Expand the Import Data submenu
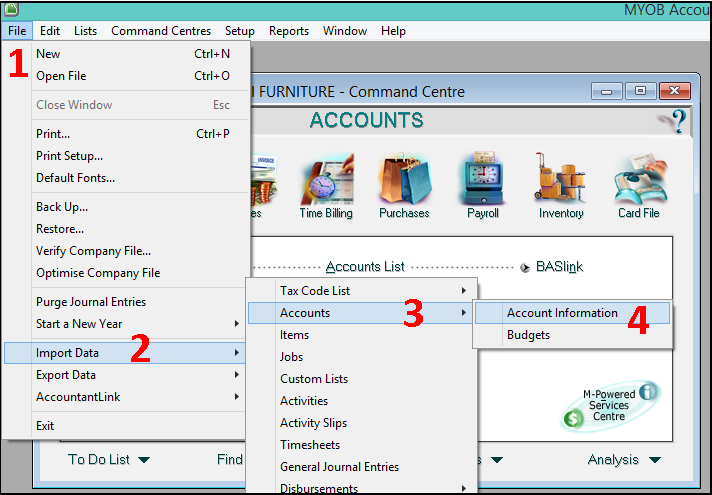The image size is (712, 495). tap(125, 353)
